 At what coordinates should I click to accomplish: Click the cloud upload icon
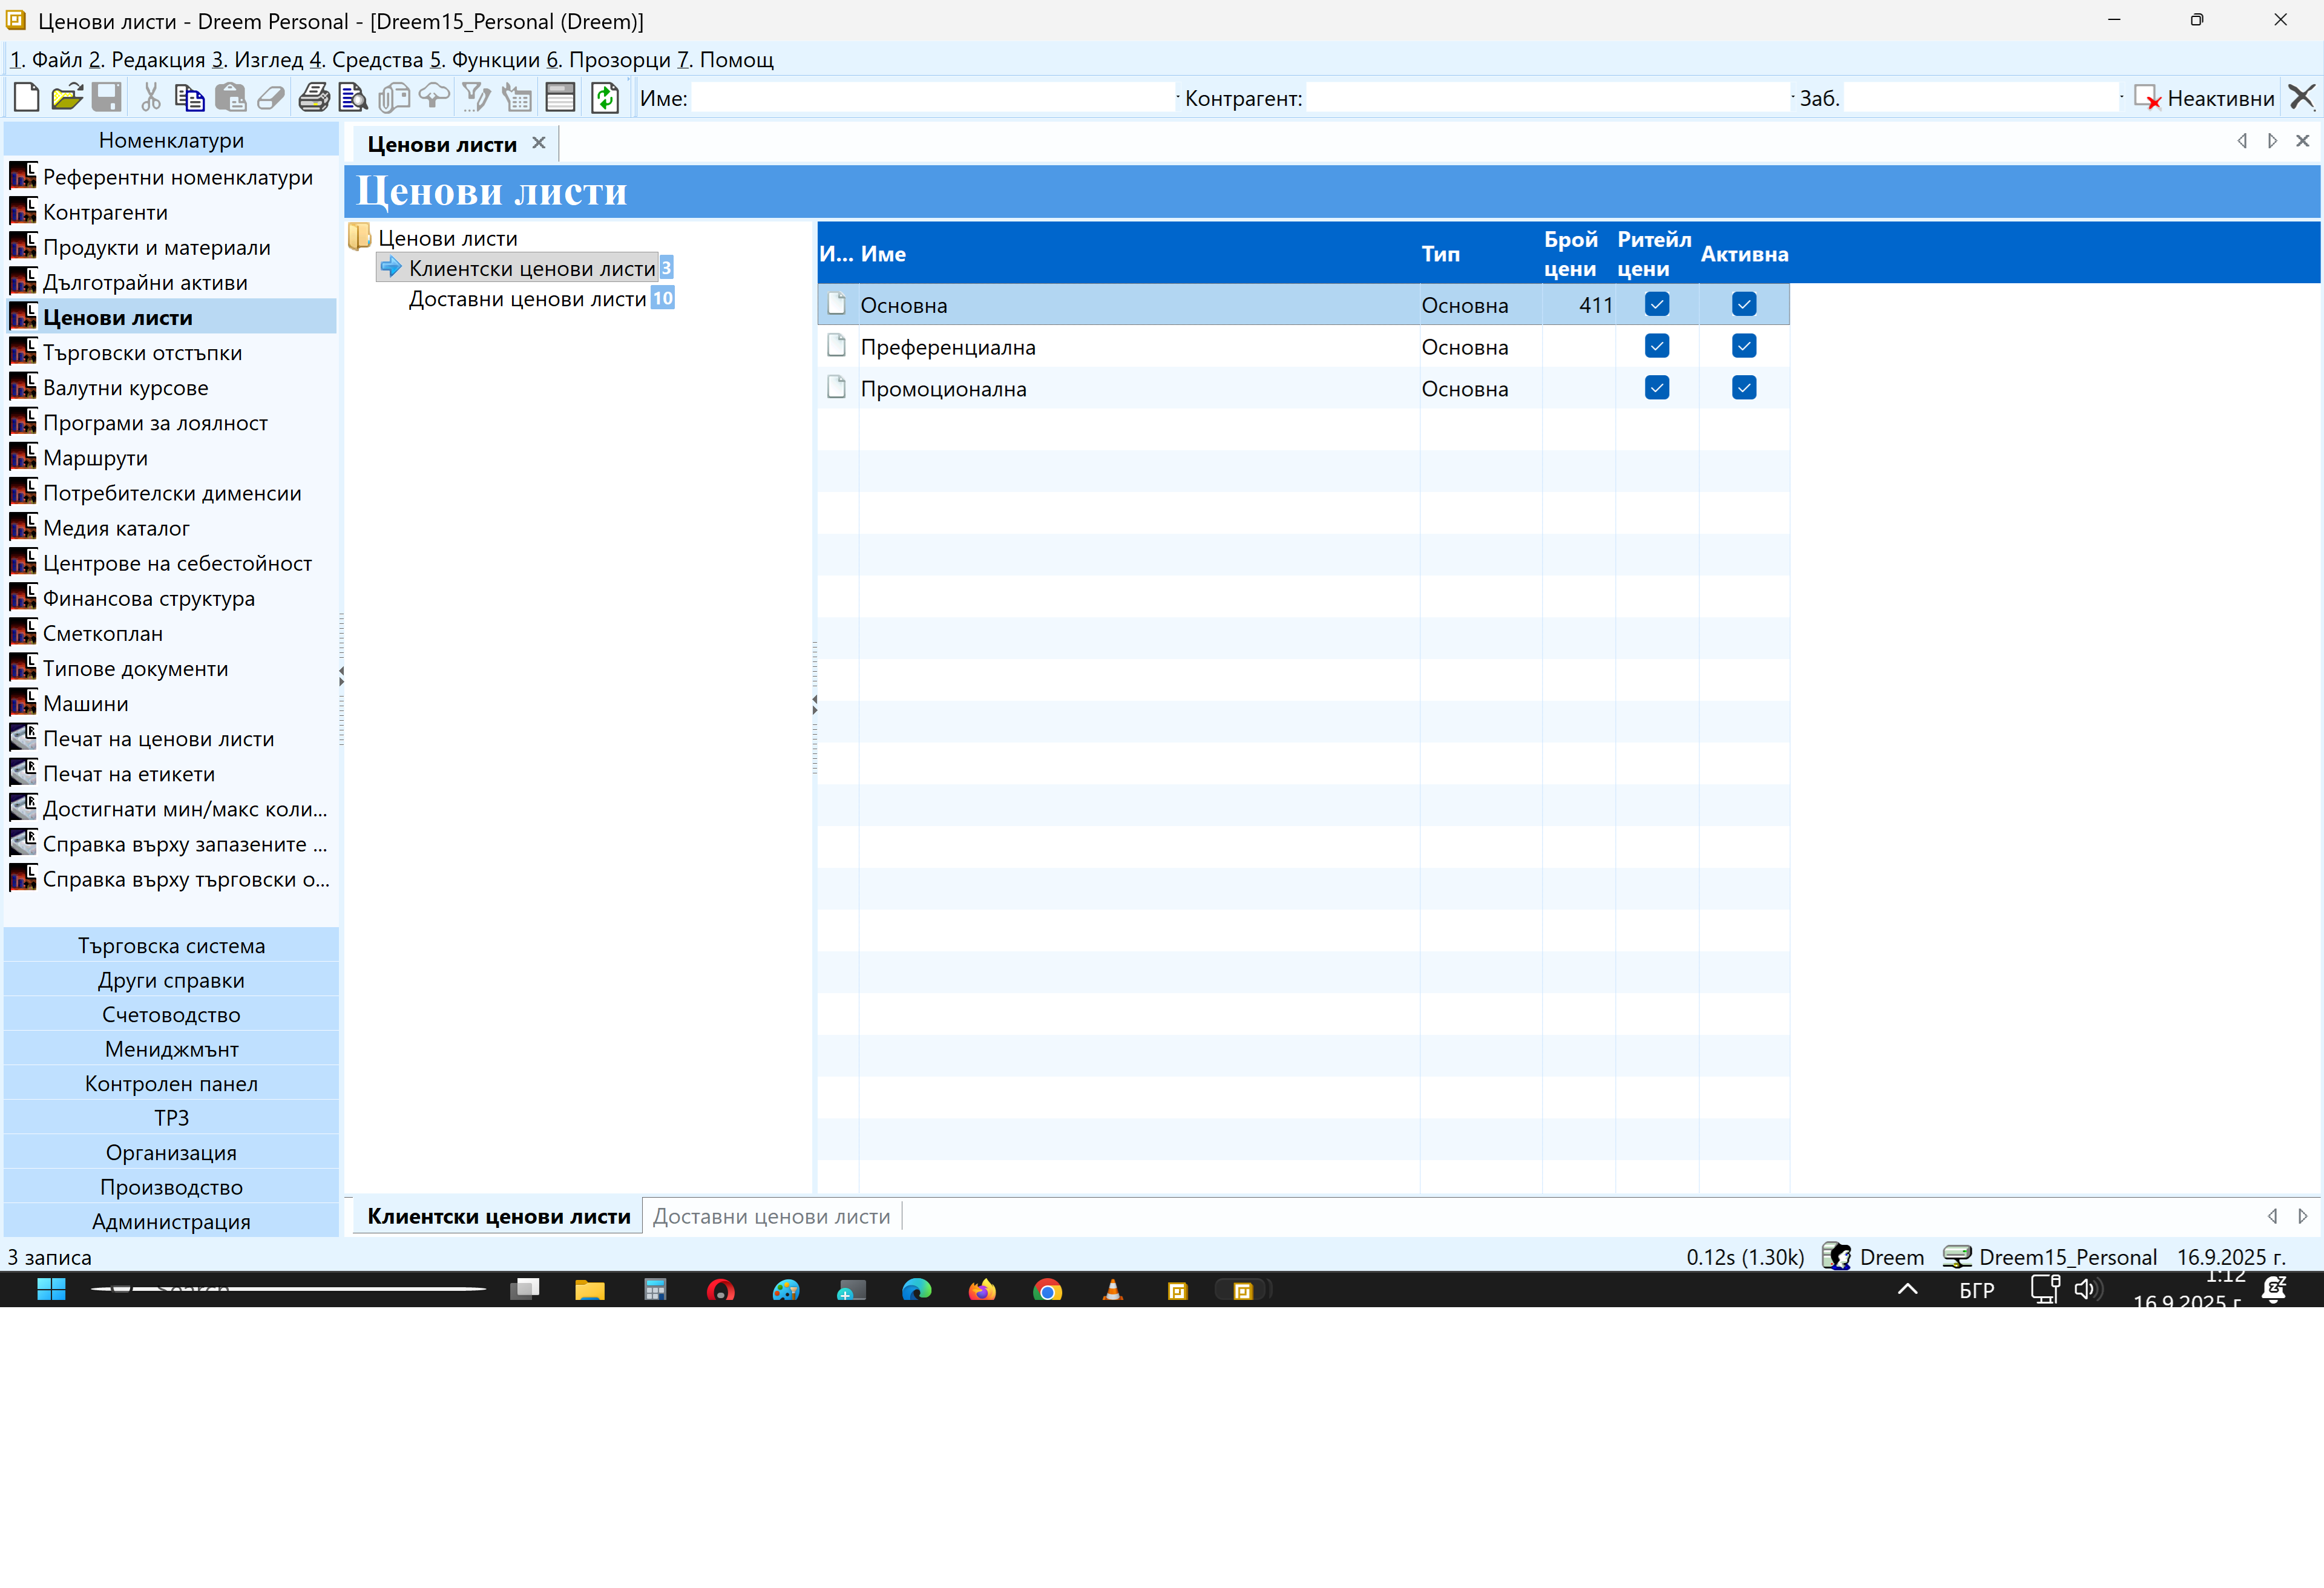pos(434,98)
